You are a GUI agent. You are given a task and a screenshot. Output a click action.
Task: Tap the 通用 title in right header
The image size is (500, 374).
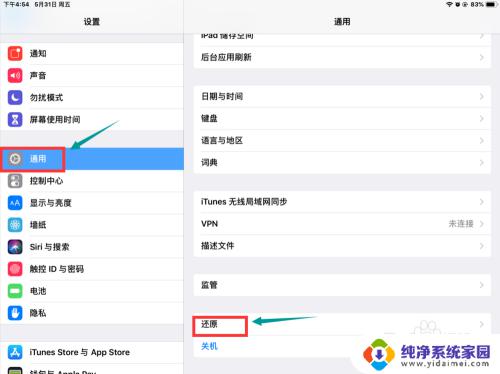(342, 22)
